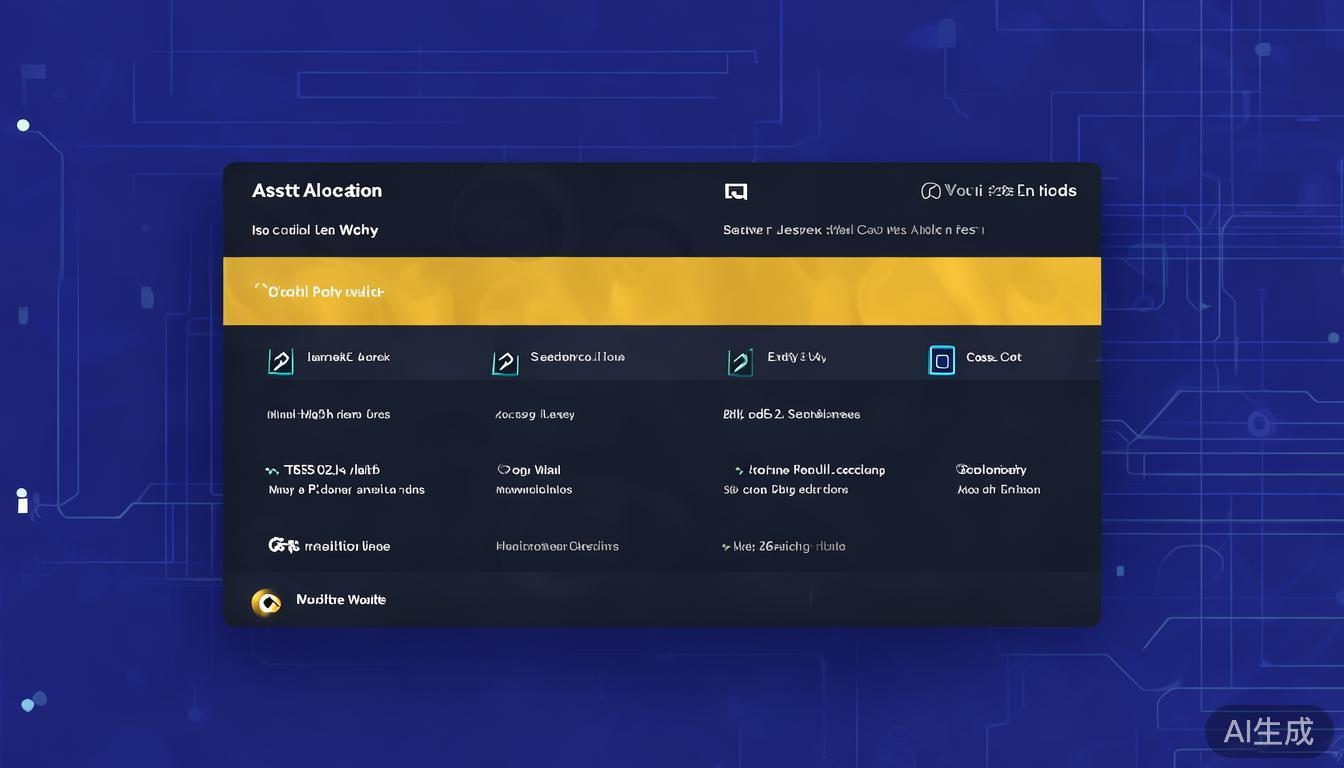Expand the "T555 02J4" row arrow
Screen dimensions: 1344x768
click(271, 470)
